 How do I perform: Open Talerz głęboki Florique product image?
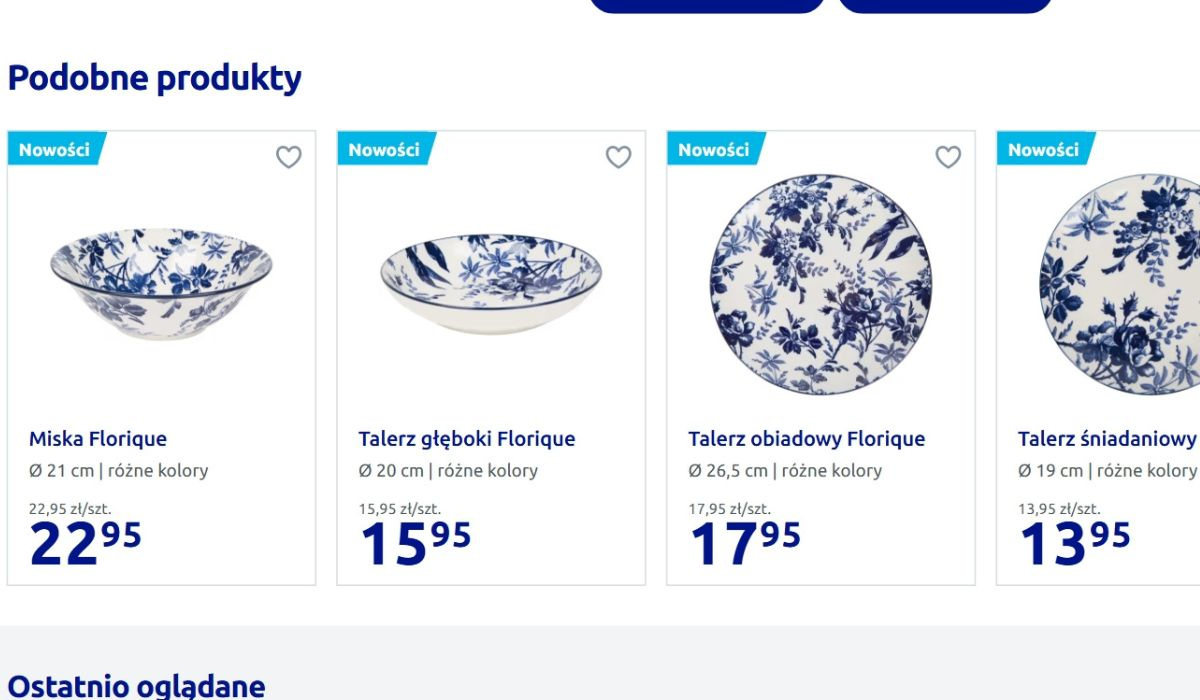pyautogui.click(x=491, y=283)
